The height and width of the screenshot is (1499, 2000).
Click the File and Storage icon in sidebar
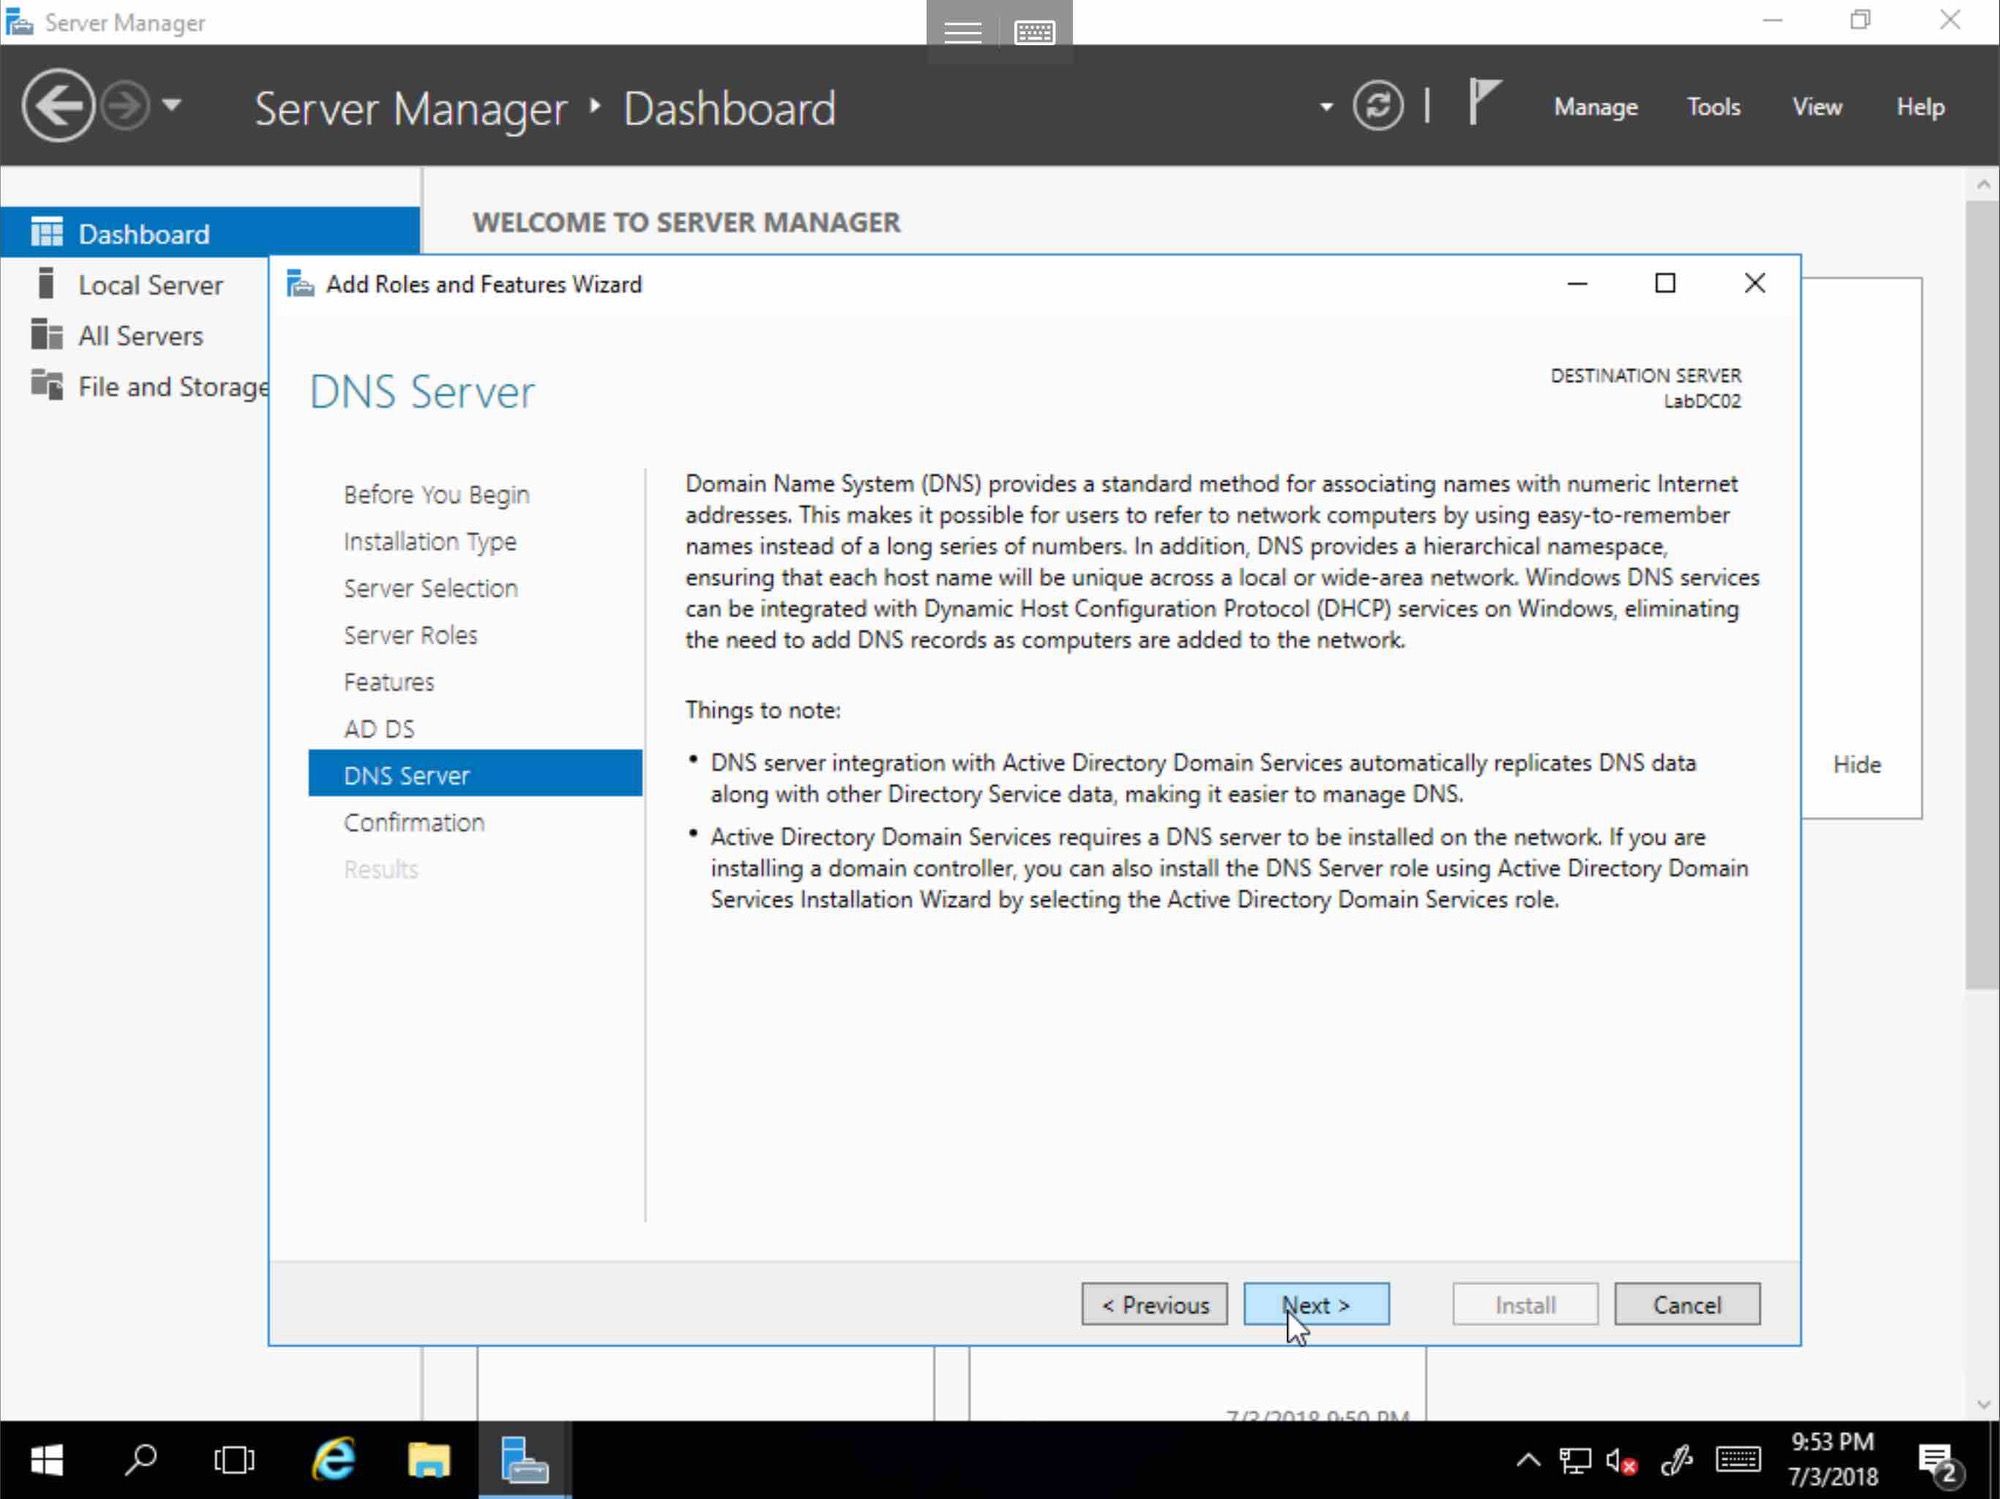(x=46, y=384)
